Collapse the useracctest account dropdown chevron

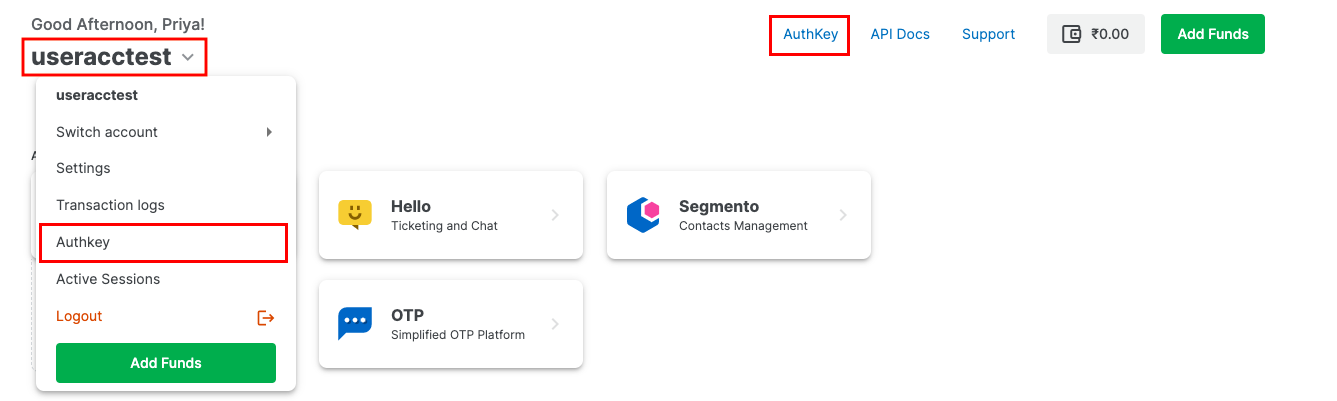(188, 58)
